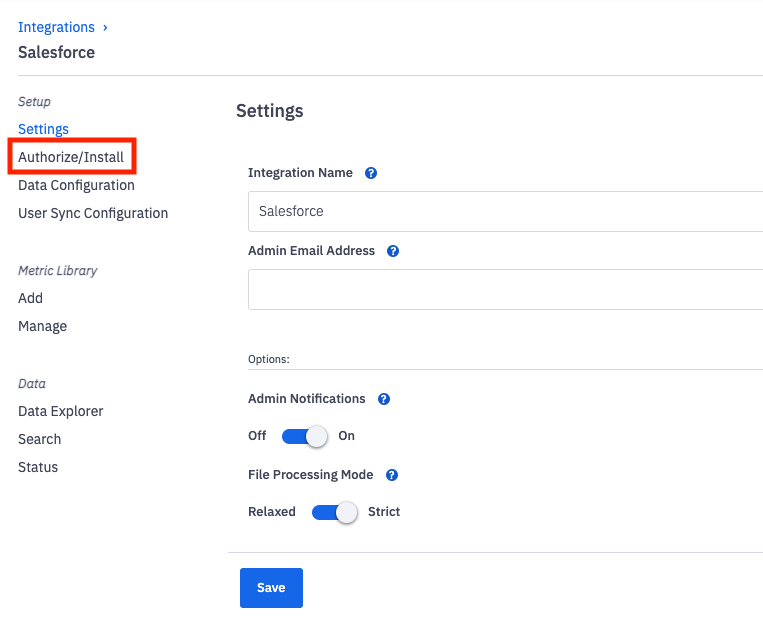The height and width of the screenshot is (635, 763).
Task: Open Manage under Metric Library
Action: point(42,326)
